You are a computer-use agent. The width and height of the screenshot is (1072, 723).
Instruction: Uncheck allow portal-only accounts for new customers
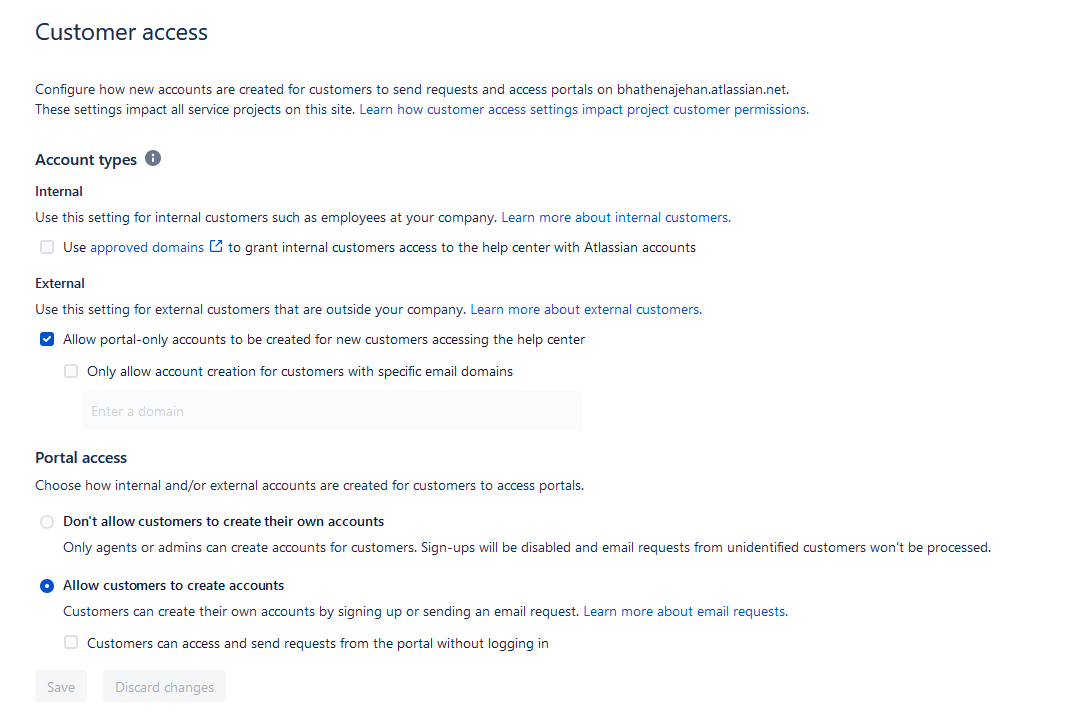[46, 339]
